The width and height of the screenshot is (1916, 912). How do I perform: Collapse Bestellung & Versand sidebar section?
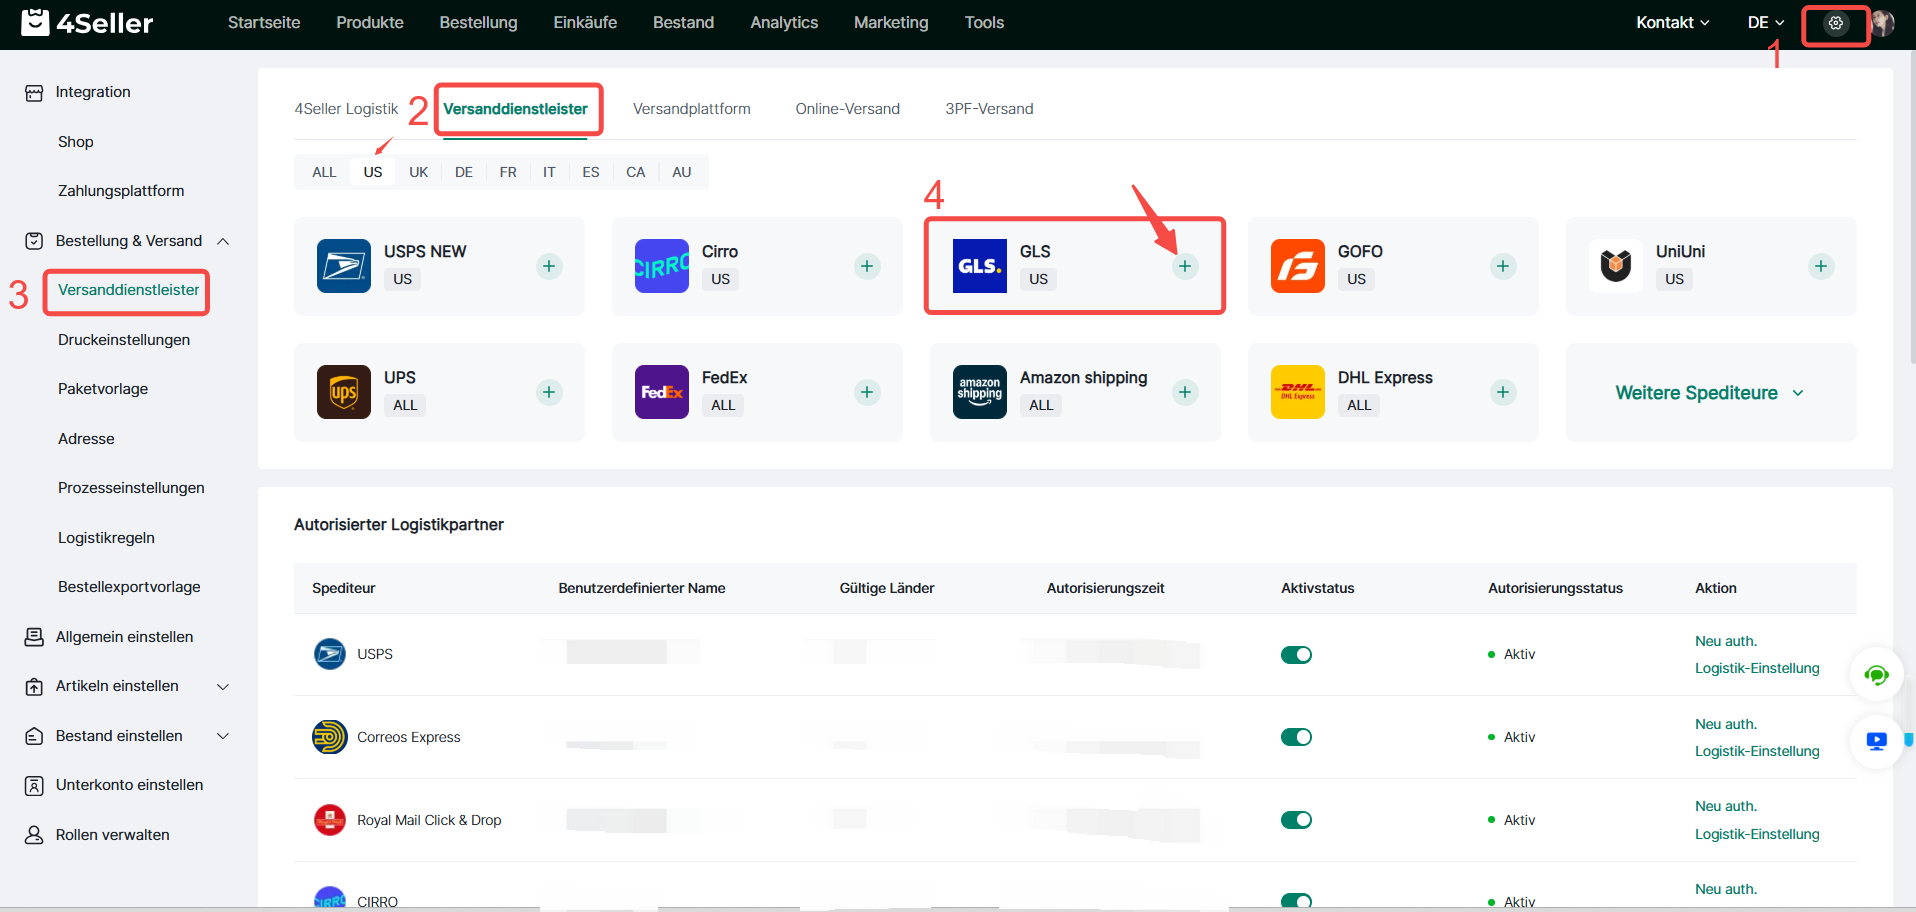[x=223, y=241]
